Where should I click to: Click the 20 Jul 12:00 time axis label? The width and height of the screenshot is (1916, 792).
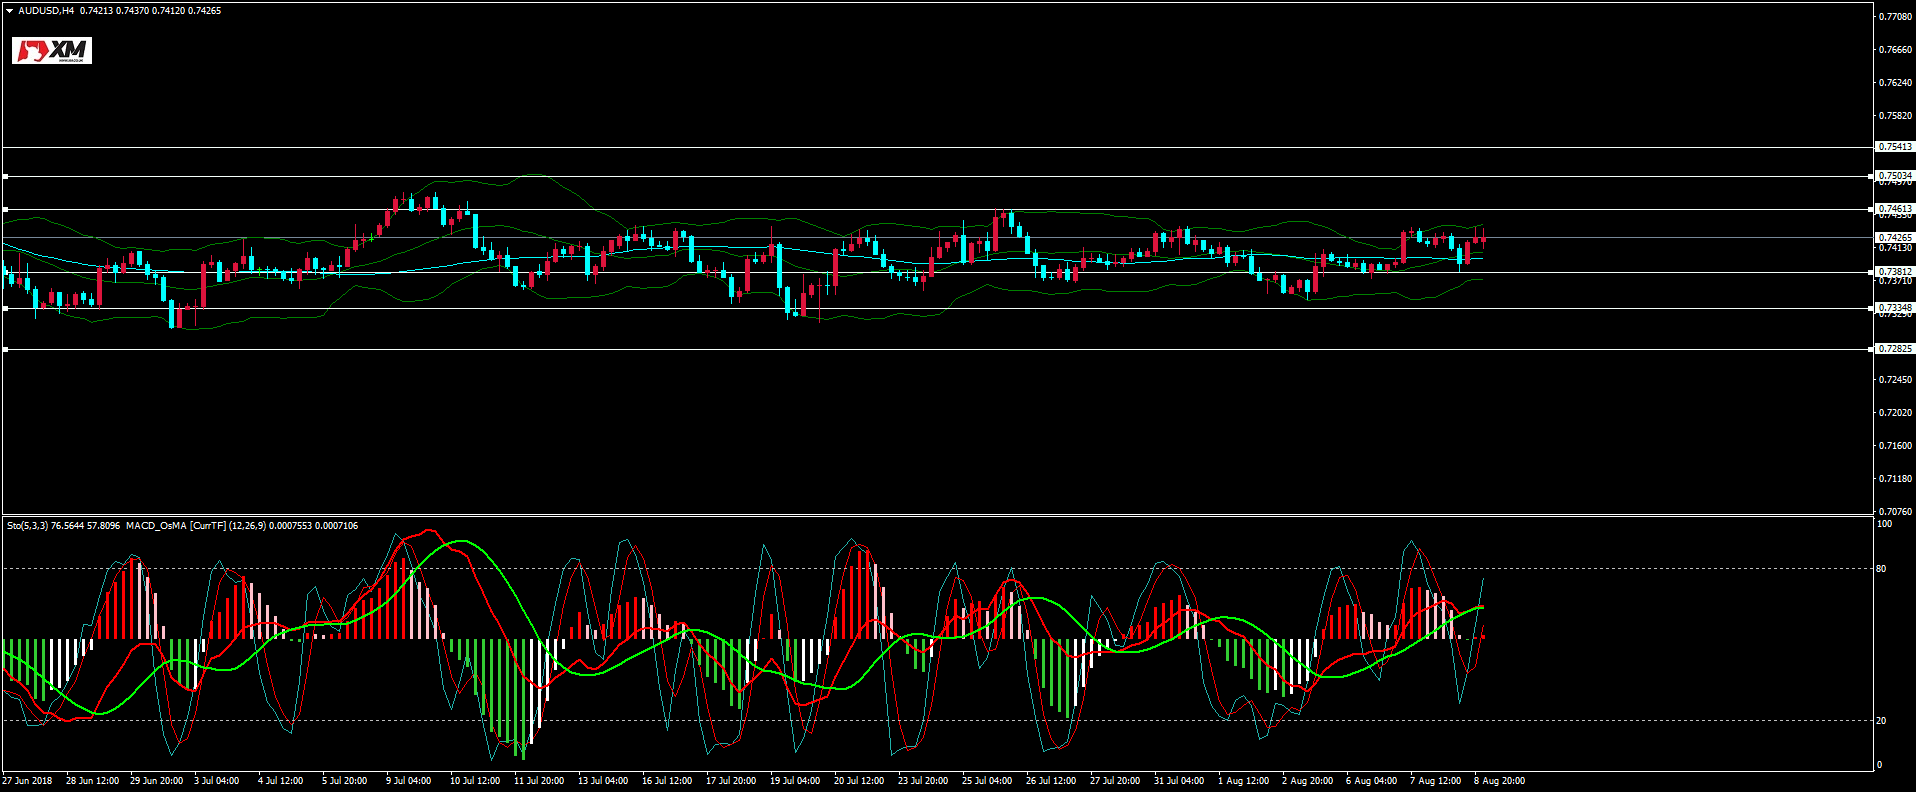pyautogui.click(x=859, y=781)
